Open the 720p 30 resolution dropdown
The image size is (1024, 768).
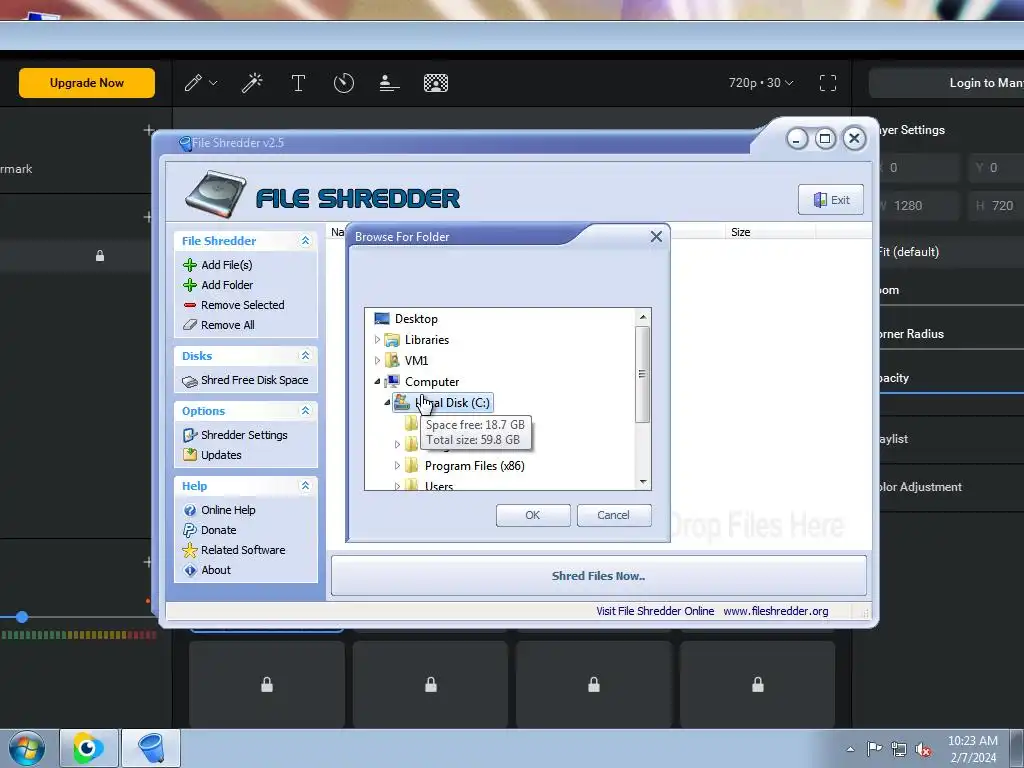coord(761,83)
